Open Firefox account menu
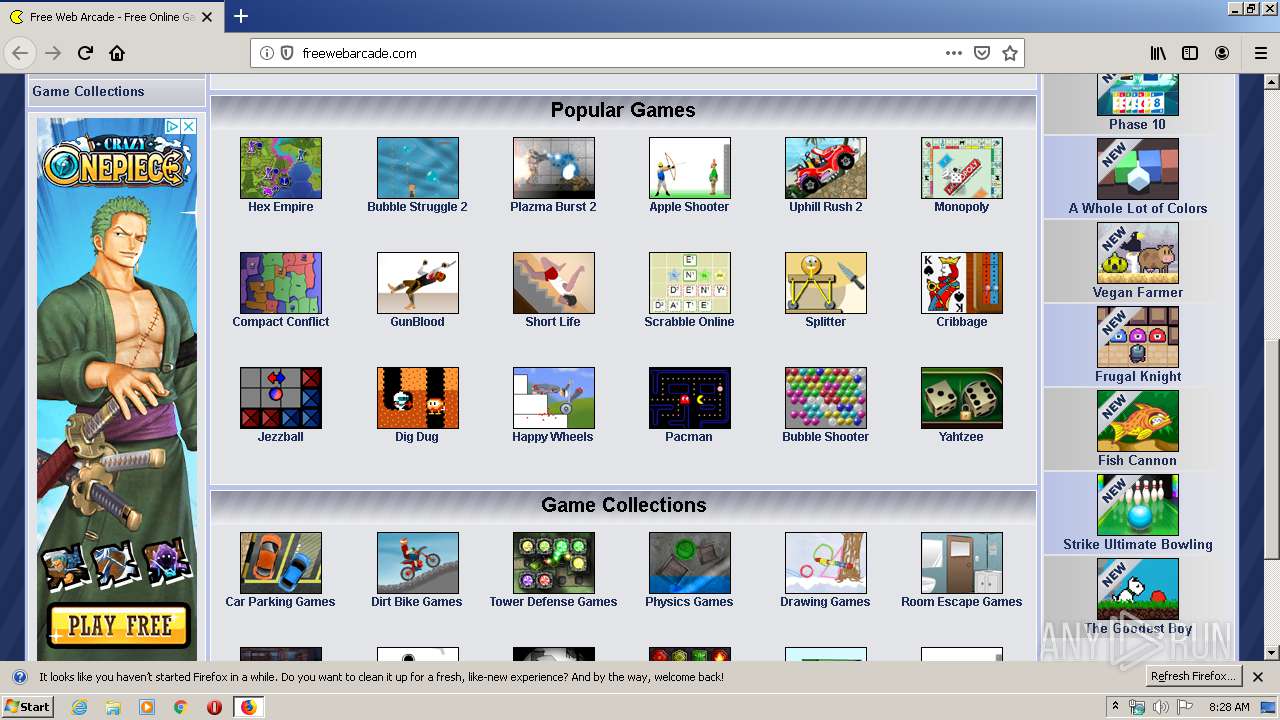The height and width of the screenshot is (720, 1280). [1222, 53]
